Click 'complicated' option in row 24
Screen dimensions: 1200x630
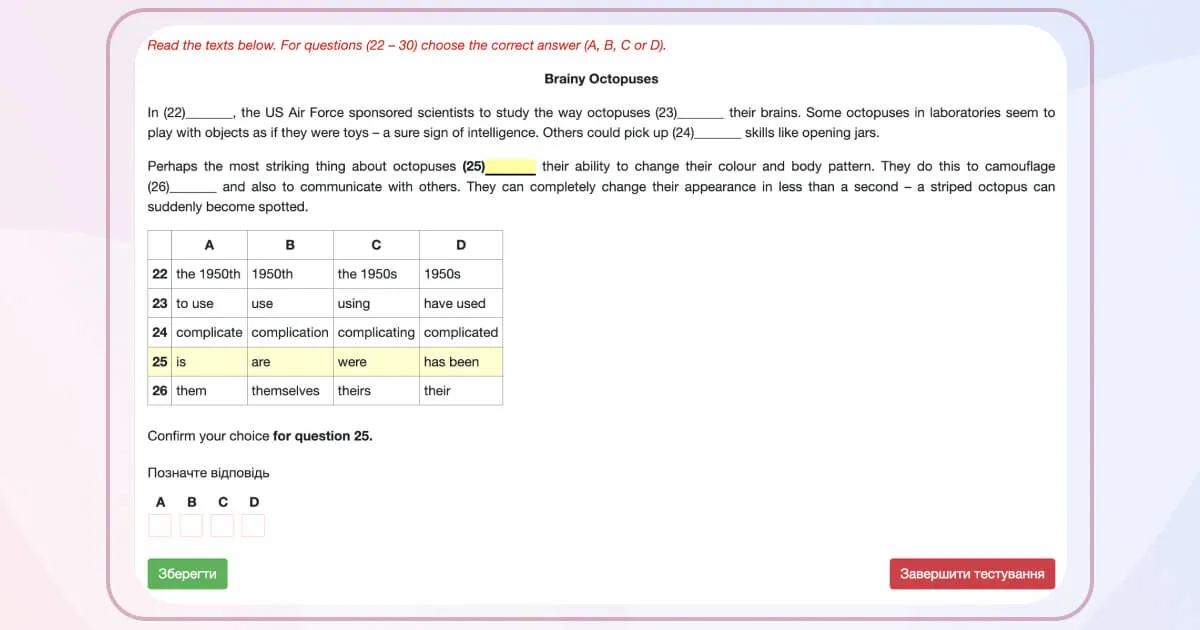pyautogui.click(x=460, y=332)
